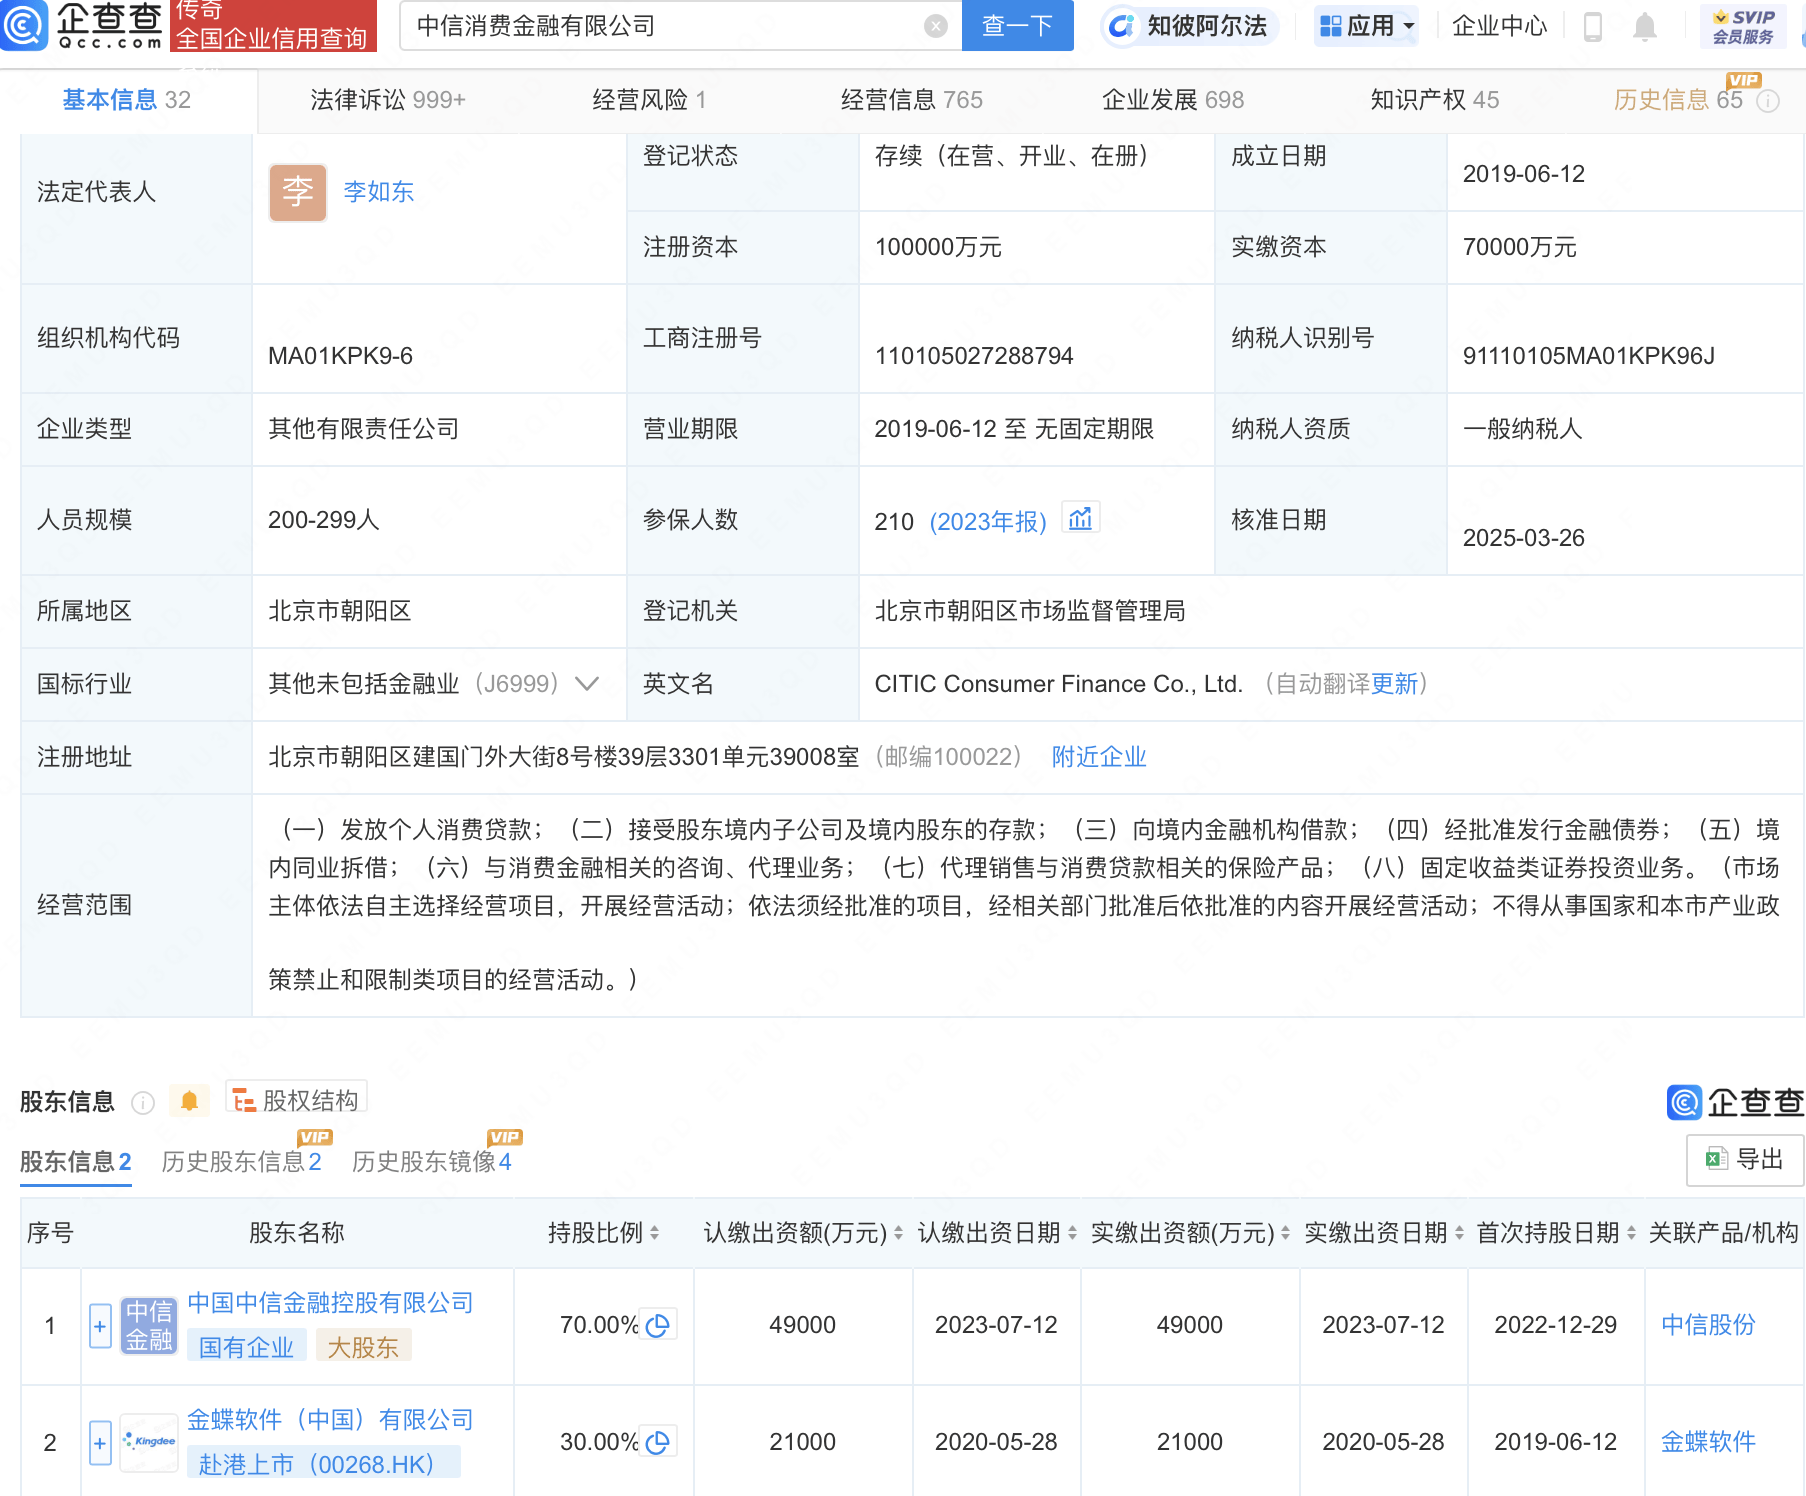Select the 股东信息 2 sub-tab
The image size is (1806, 1496).
(76, 1162)
